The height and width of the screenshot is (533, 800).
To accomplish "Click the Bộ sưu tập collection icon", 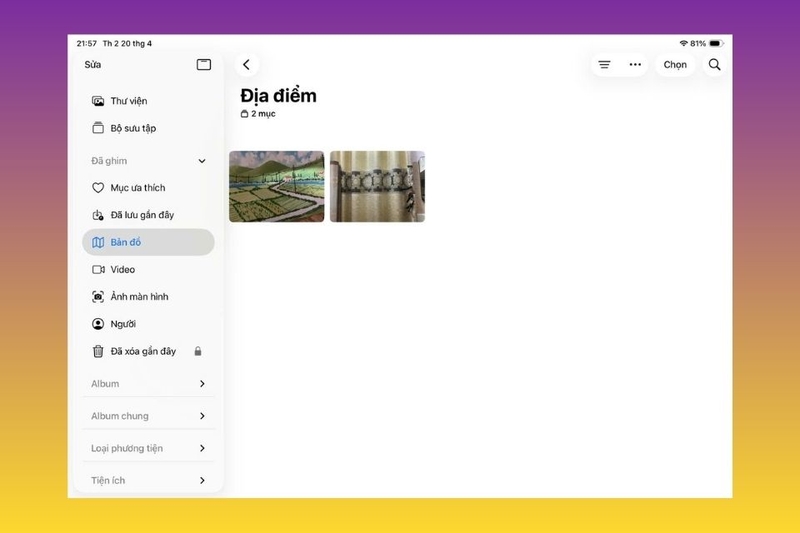I will tap(98, 128).
